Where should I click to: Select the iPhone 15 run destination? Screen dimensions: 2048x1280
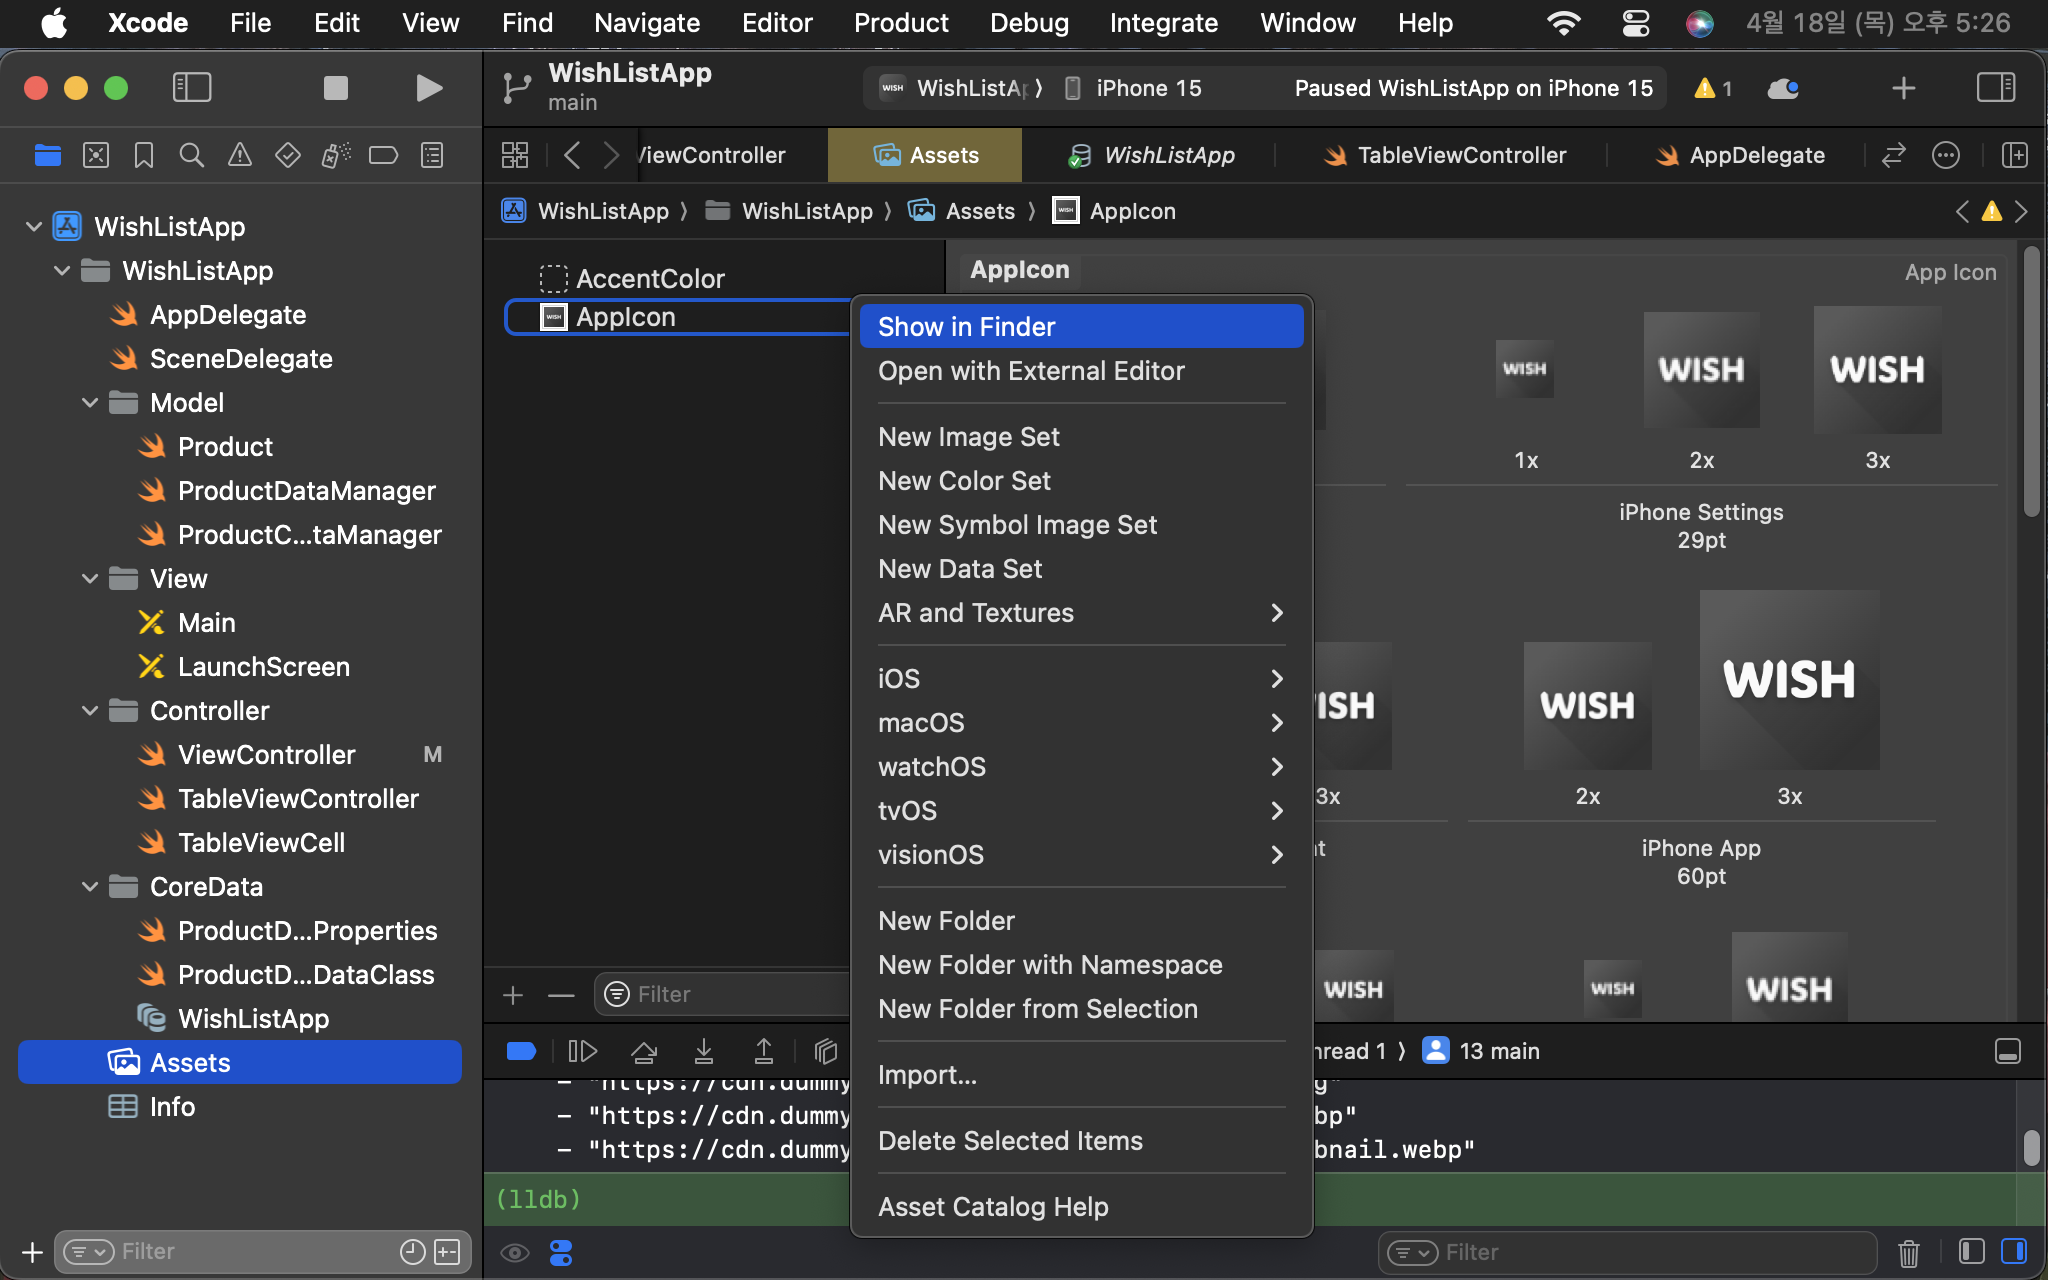1132,88
